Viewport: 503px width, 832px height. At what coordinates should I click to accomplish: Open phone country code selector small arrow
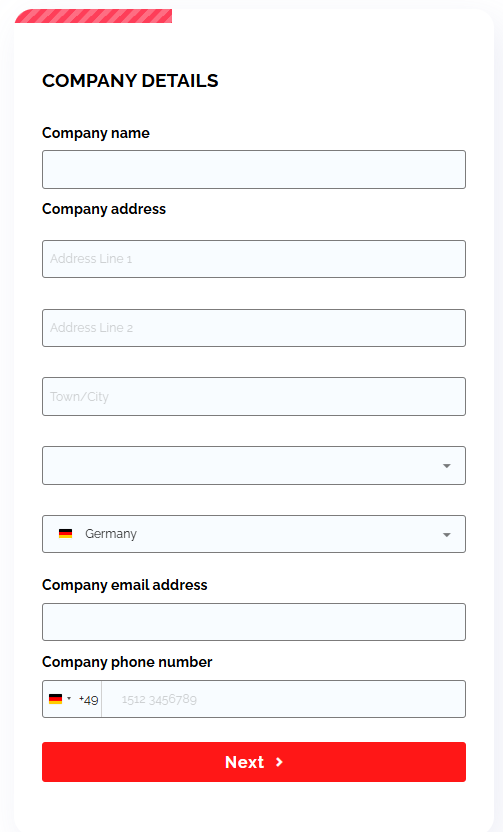(69, 699)
